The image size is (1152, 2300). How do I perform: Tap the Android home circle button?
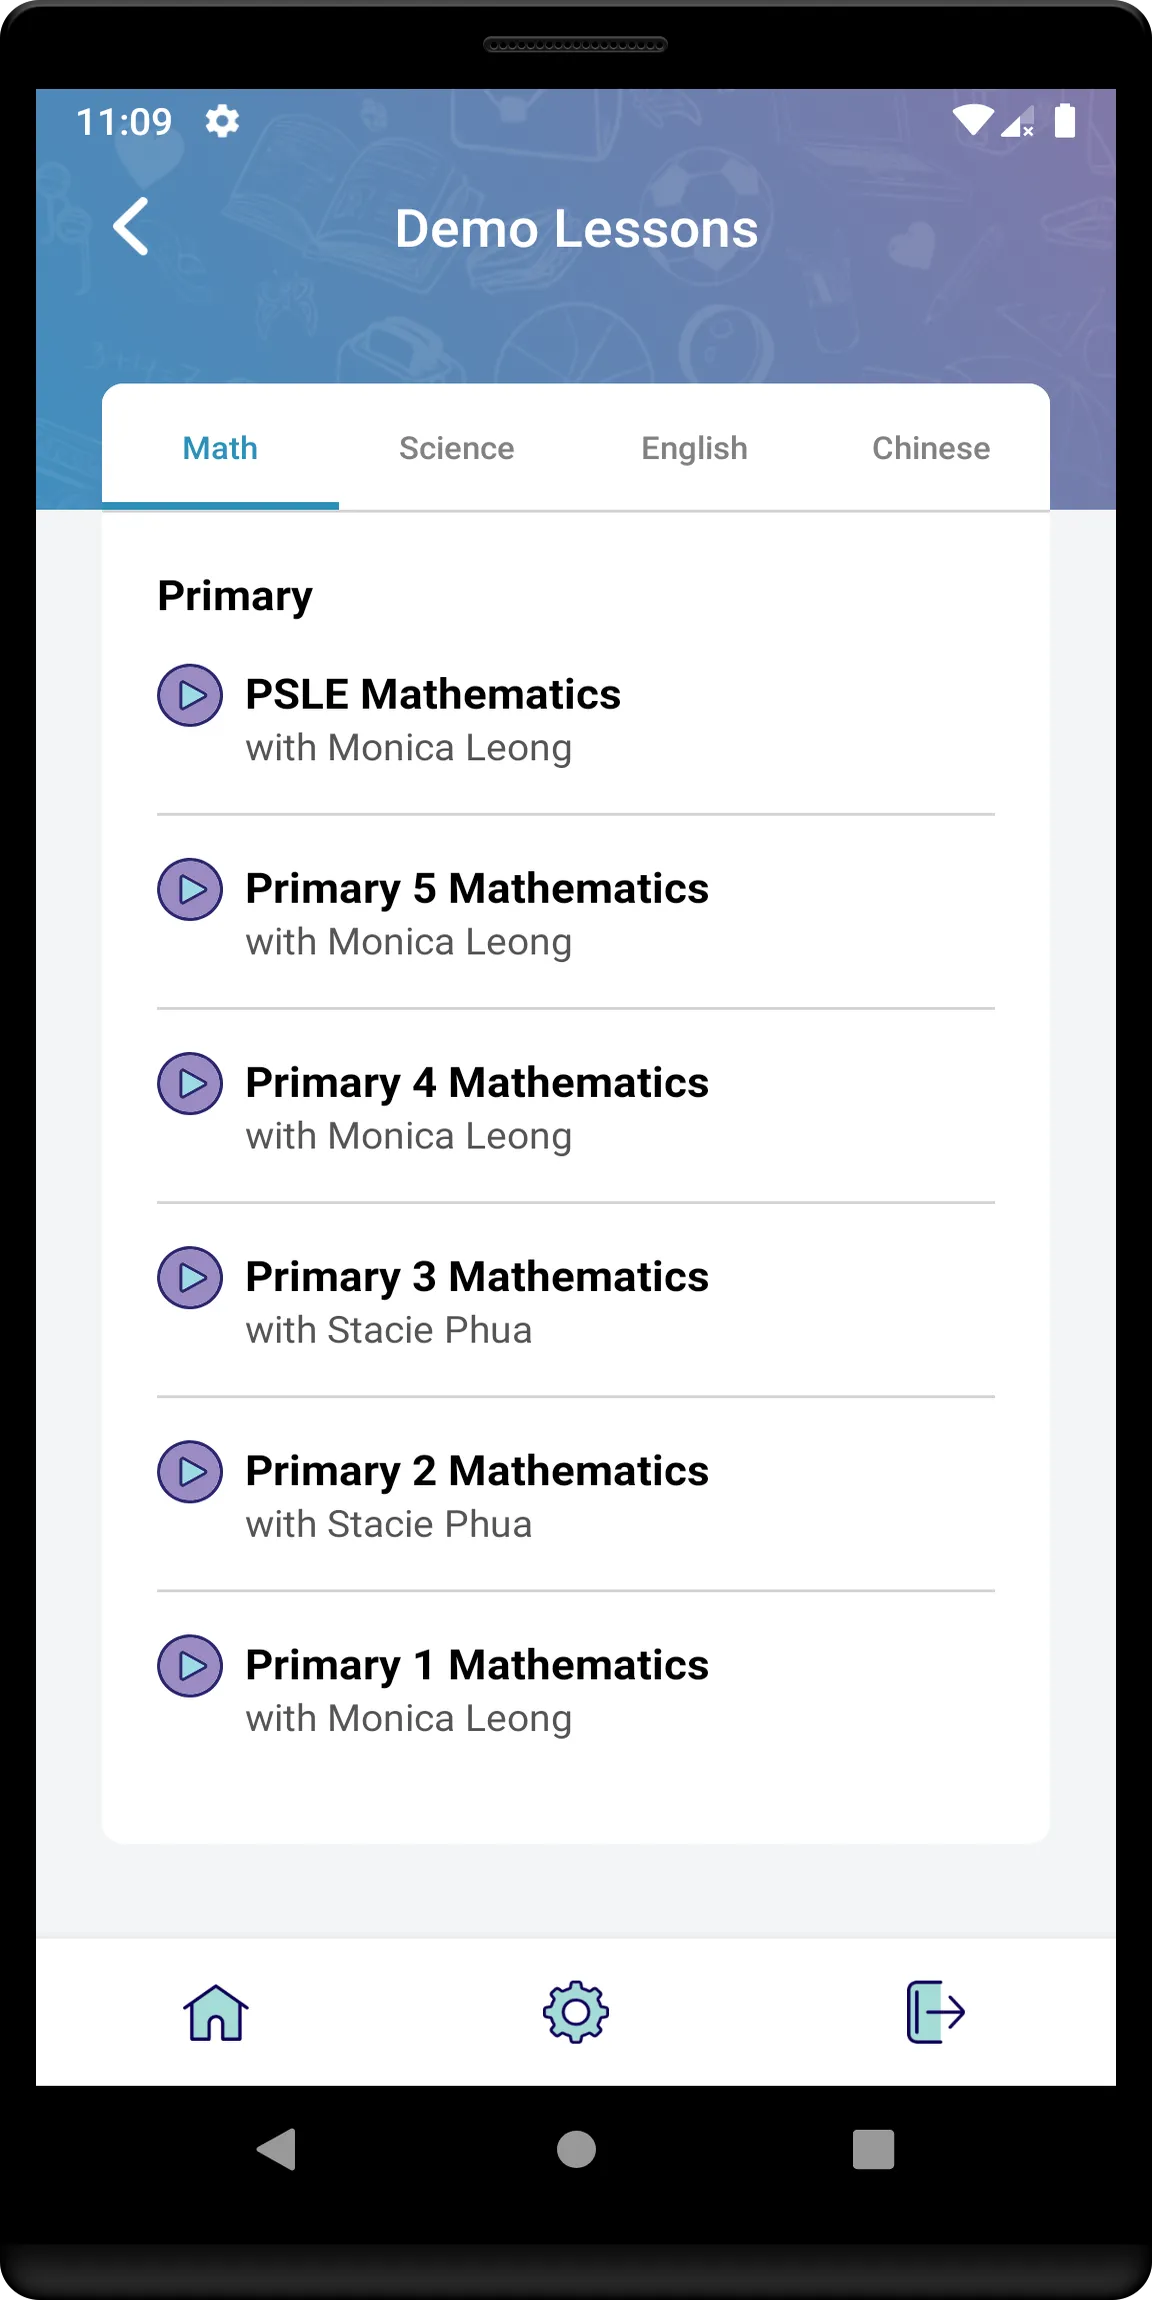click(576, 2149)
